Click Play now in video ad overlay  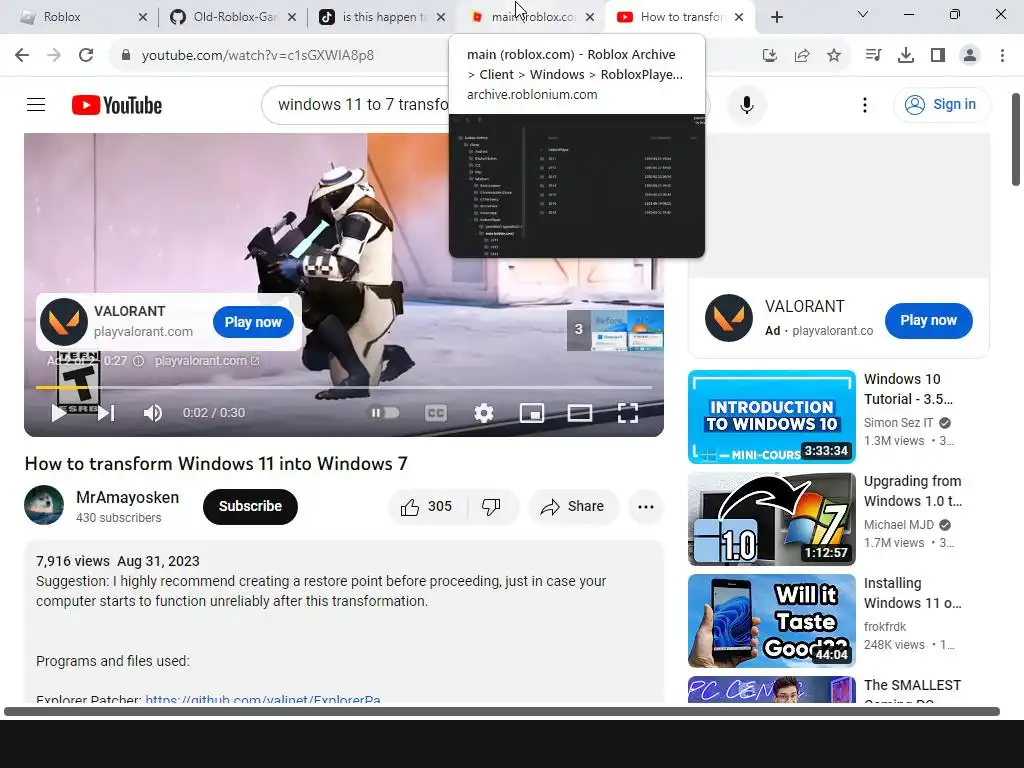pyautogui.click(x=253, y=322)
